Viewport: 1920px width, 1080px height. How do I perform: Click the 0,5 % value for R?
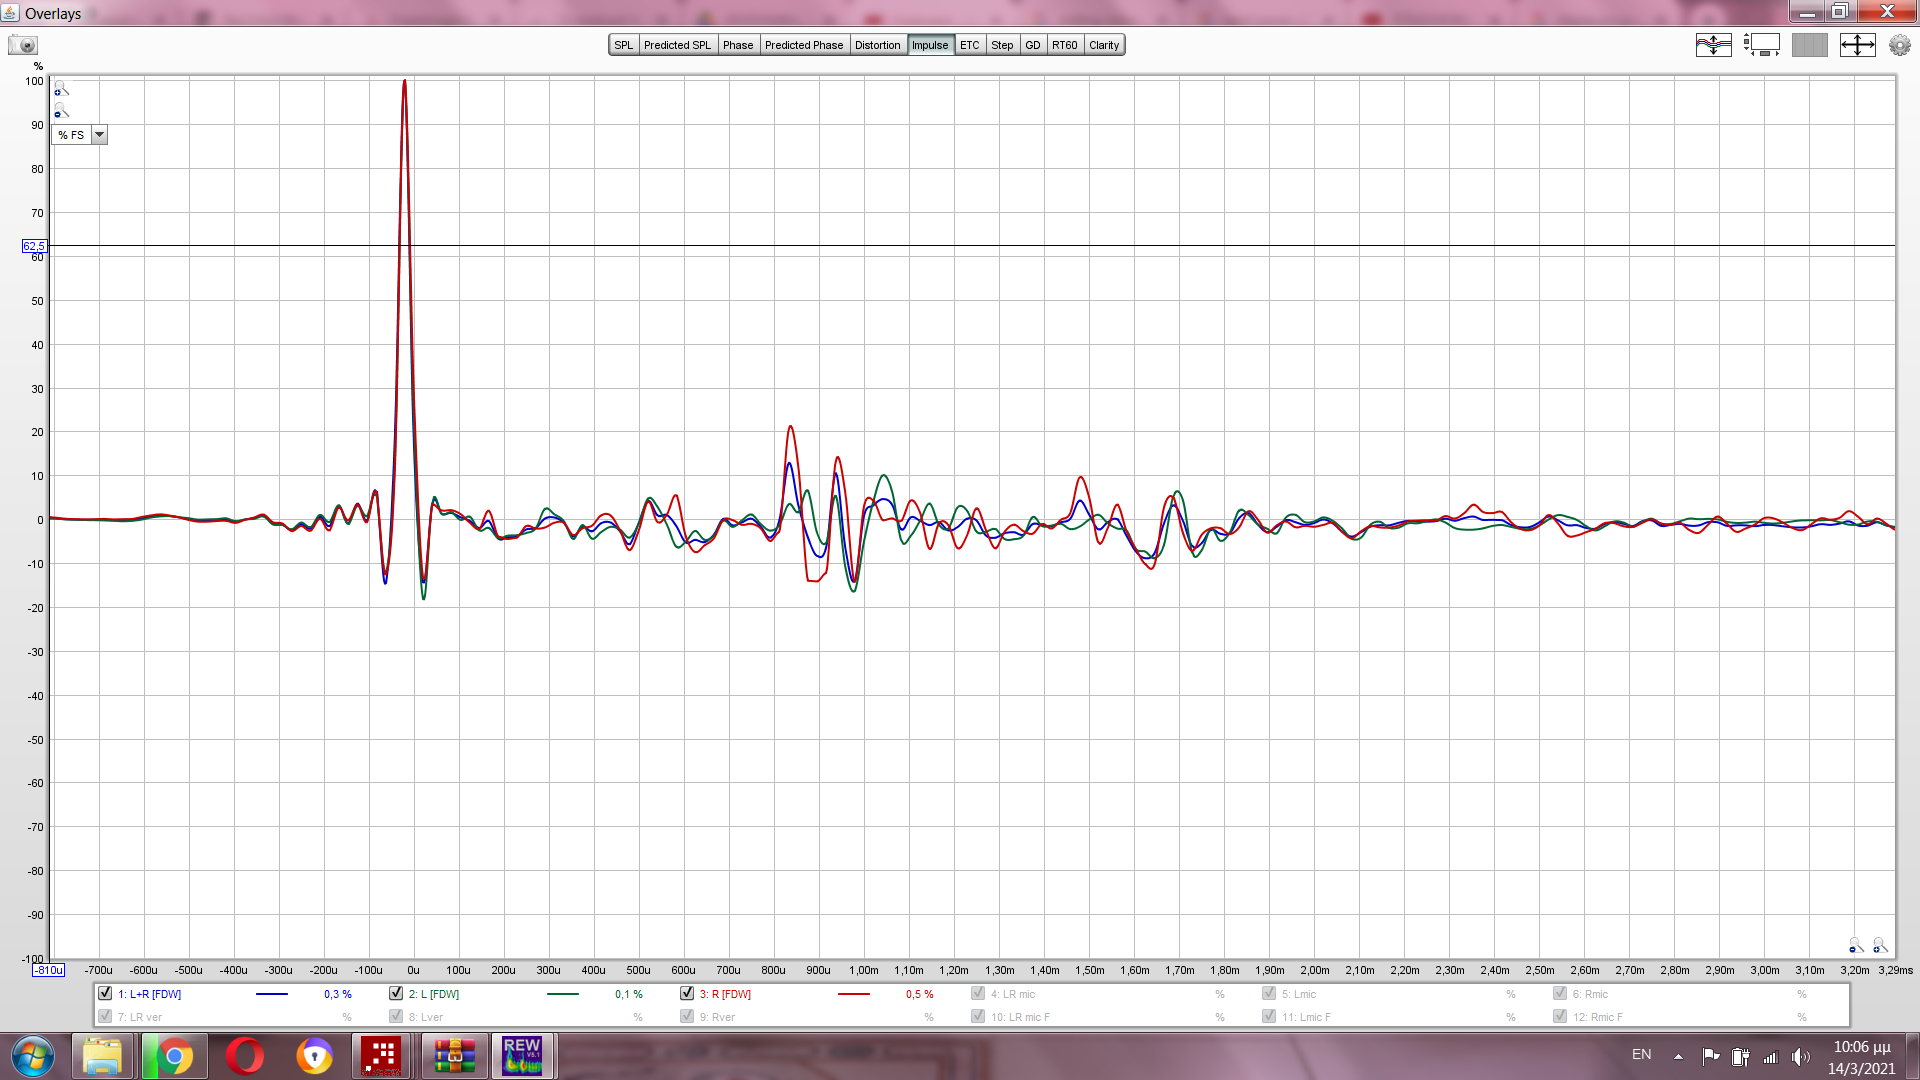click(920, 994)
